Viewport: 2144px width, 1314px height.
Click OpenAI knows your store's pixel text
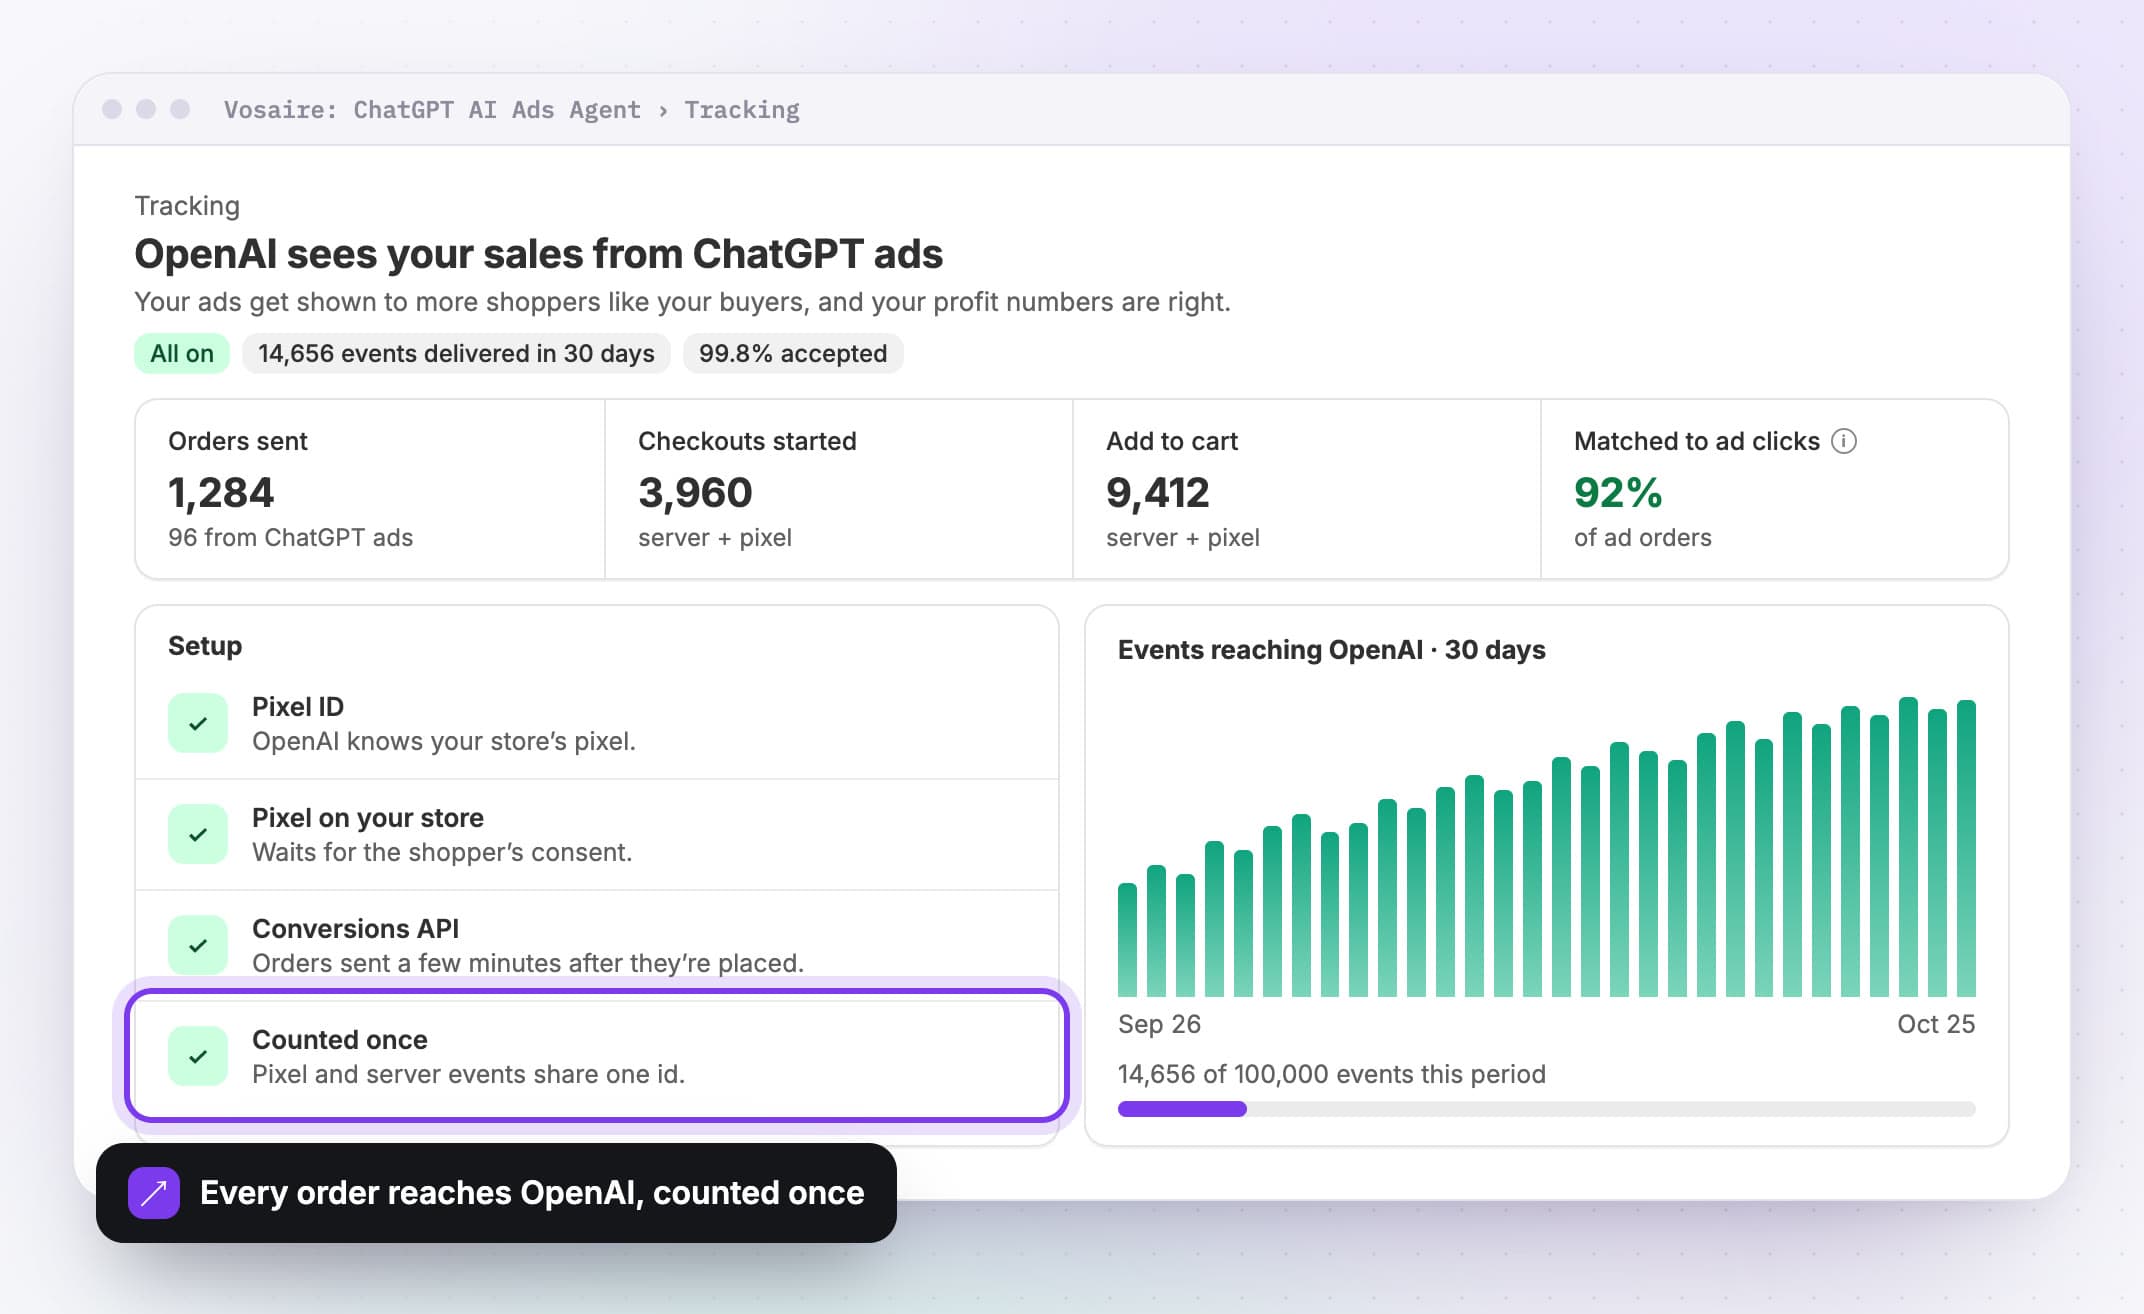[x=444, y=741]
